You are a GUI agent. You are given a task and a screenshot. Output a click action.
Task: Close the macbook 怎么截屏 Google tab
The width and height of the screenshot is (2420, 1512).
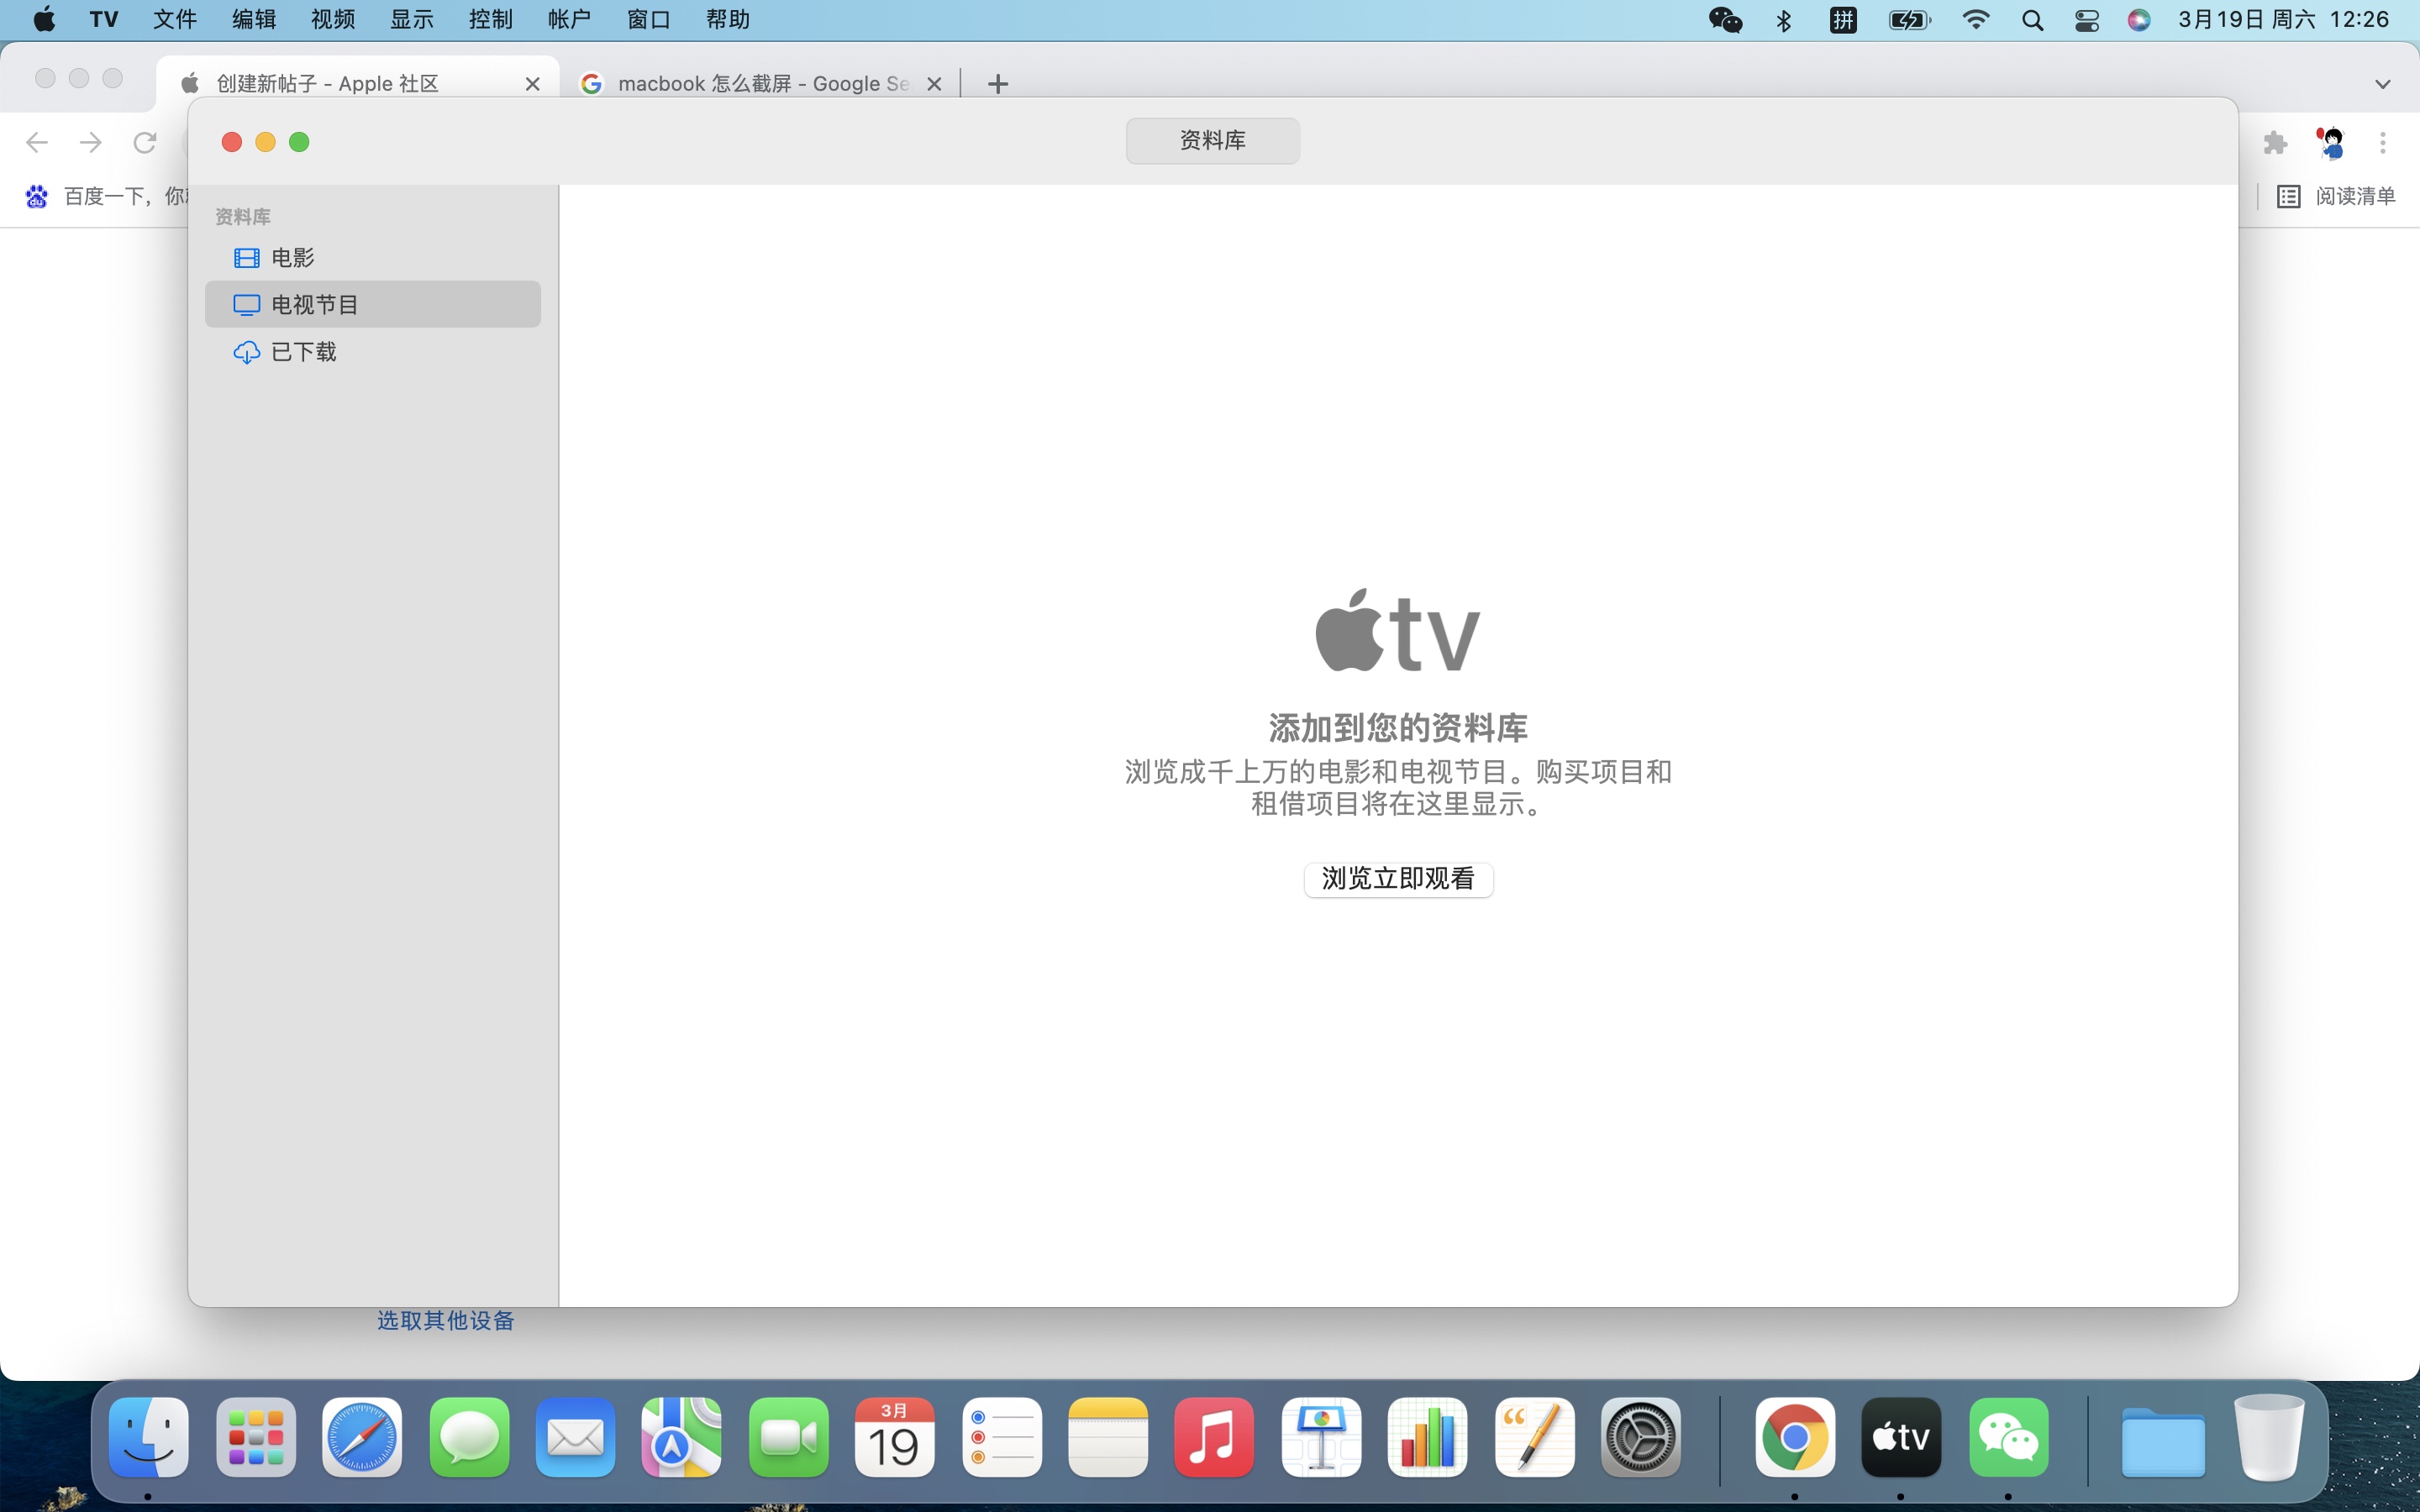(934, 84)
